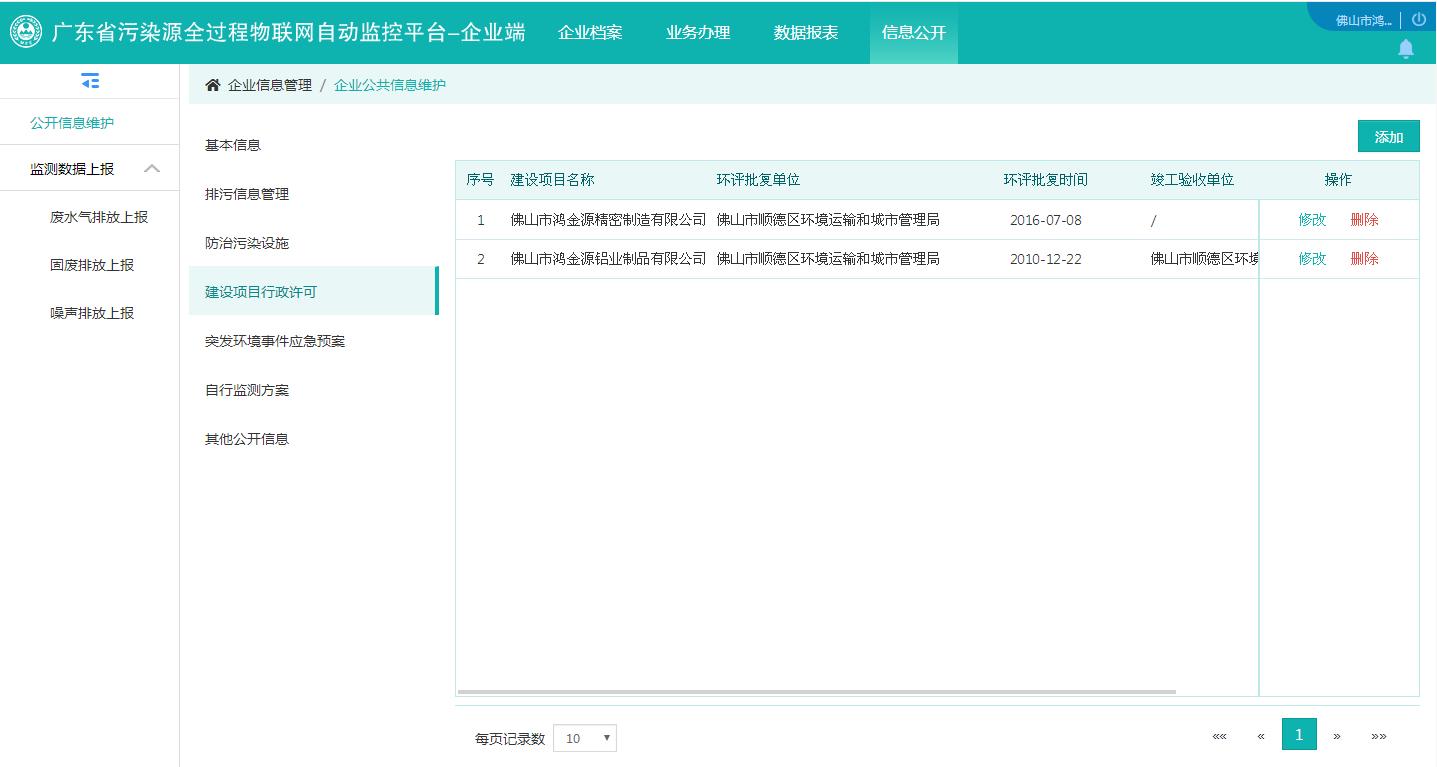Viewport: 1437px width, 767px height.
Task: Click the 企业公共信息维护 breadcrumb
Action: point(390,85)
